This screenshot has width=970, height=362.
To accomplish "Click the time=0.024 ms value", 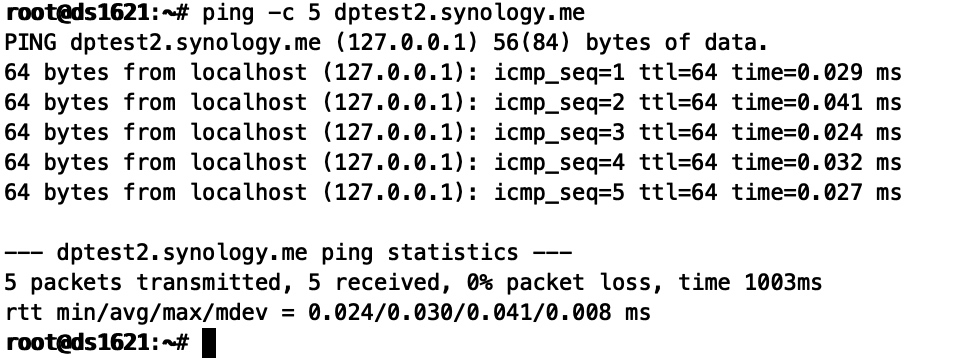I will tap(817, 132).
